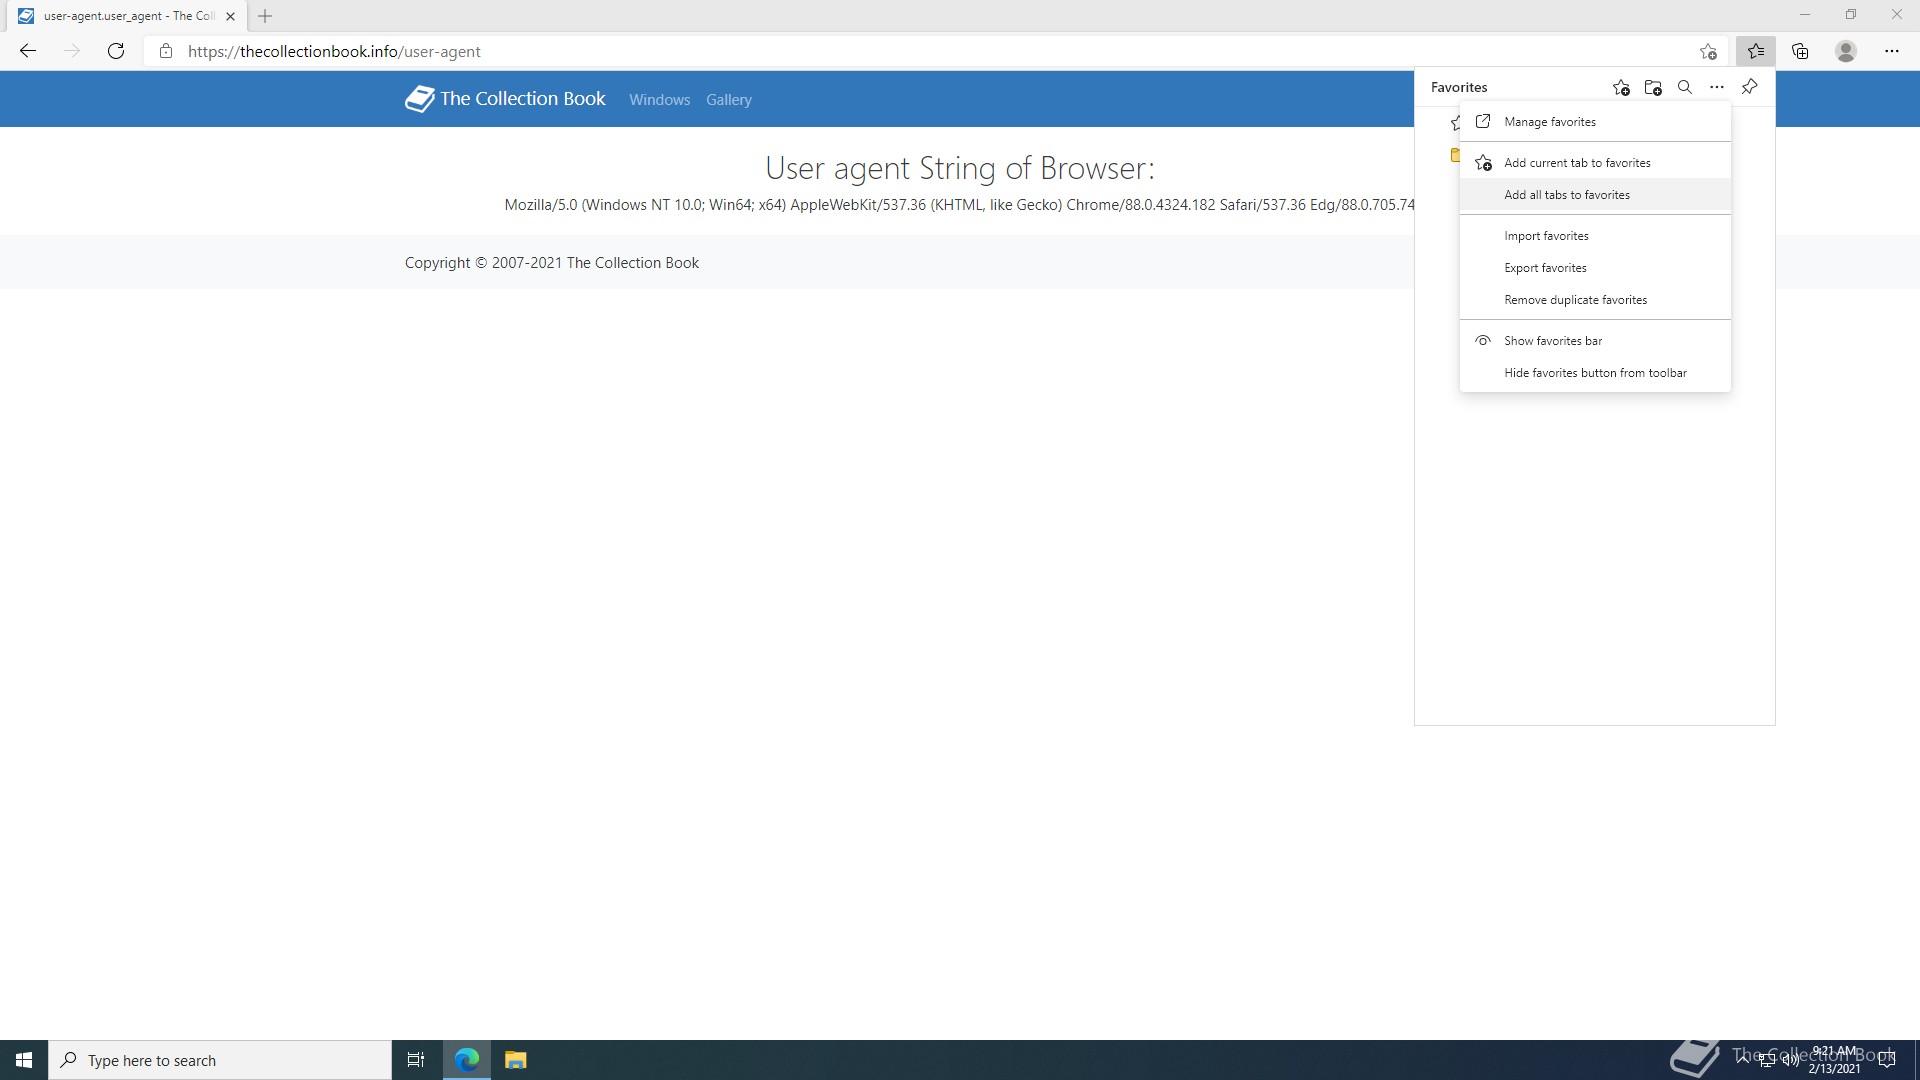Click the taskbar clock and date
This screenshot has height=1080, width=1920.
[x=1834, y=1060]
